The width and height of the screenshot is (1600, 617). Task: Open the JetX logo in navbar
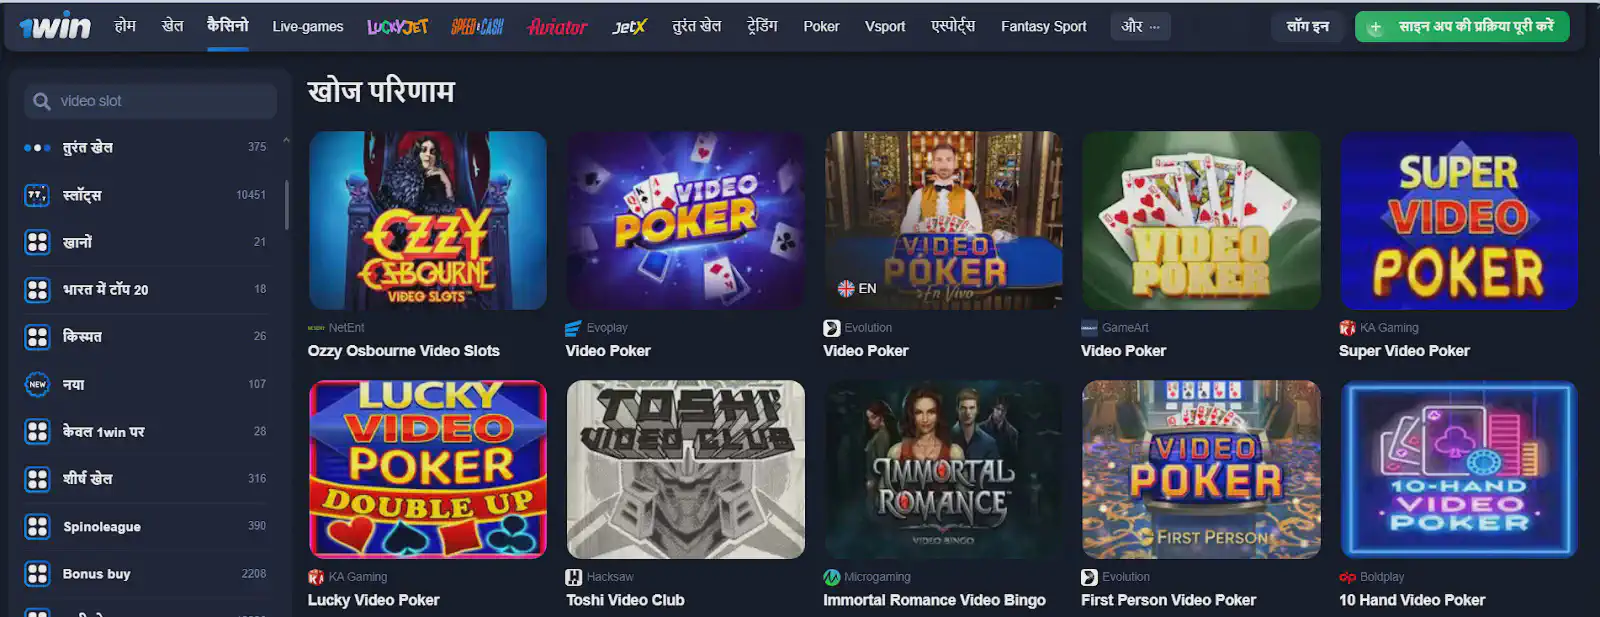629,27
